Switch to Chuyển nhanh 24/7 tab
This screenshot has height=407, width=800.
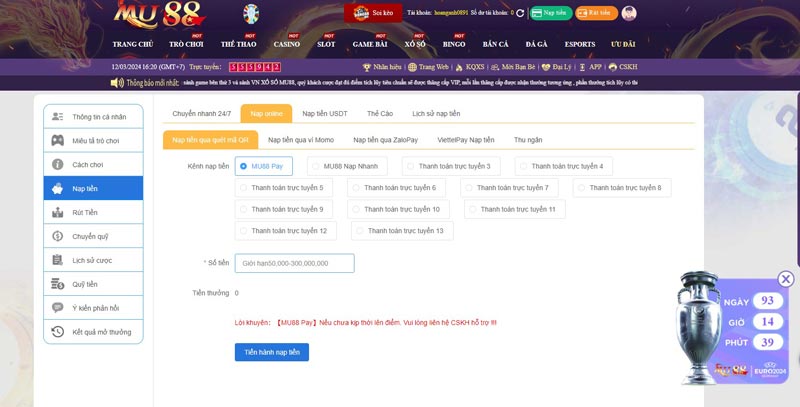tap(202, 113)
